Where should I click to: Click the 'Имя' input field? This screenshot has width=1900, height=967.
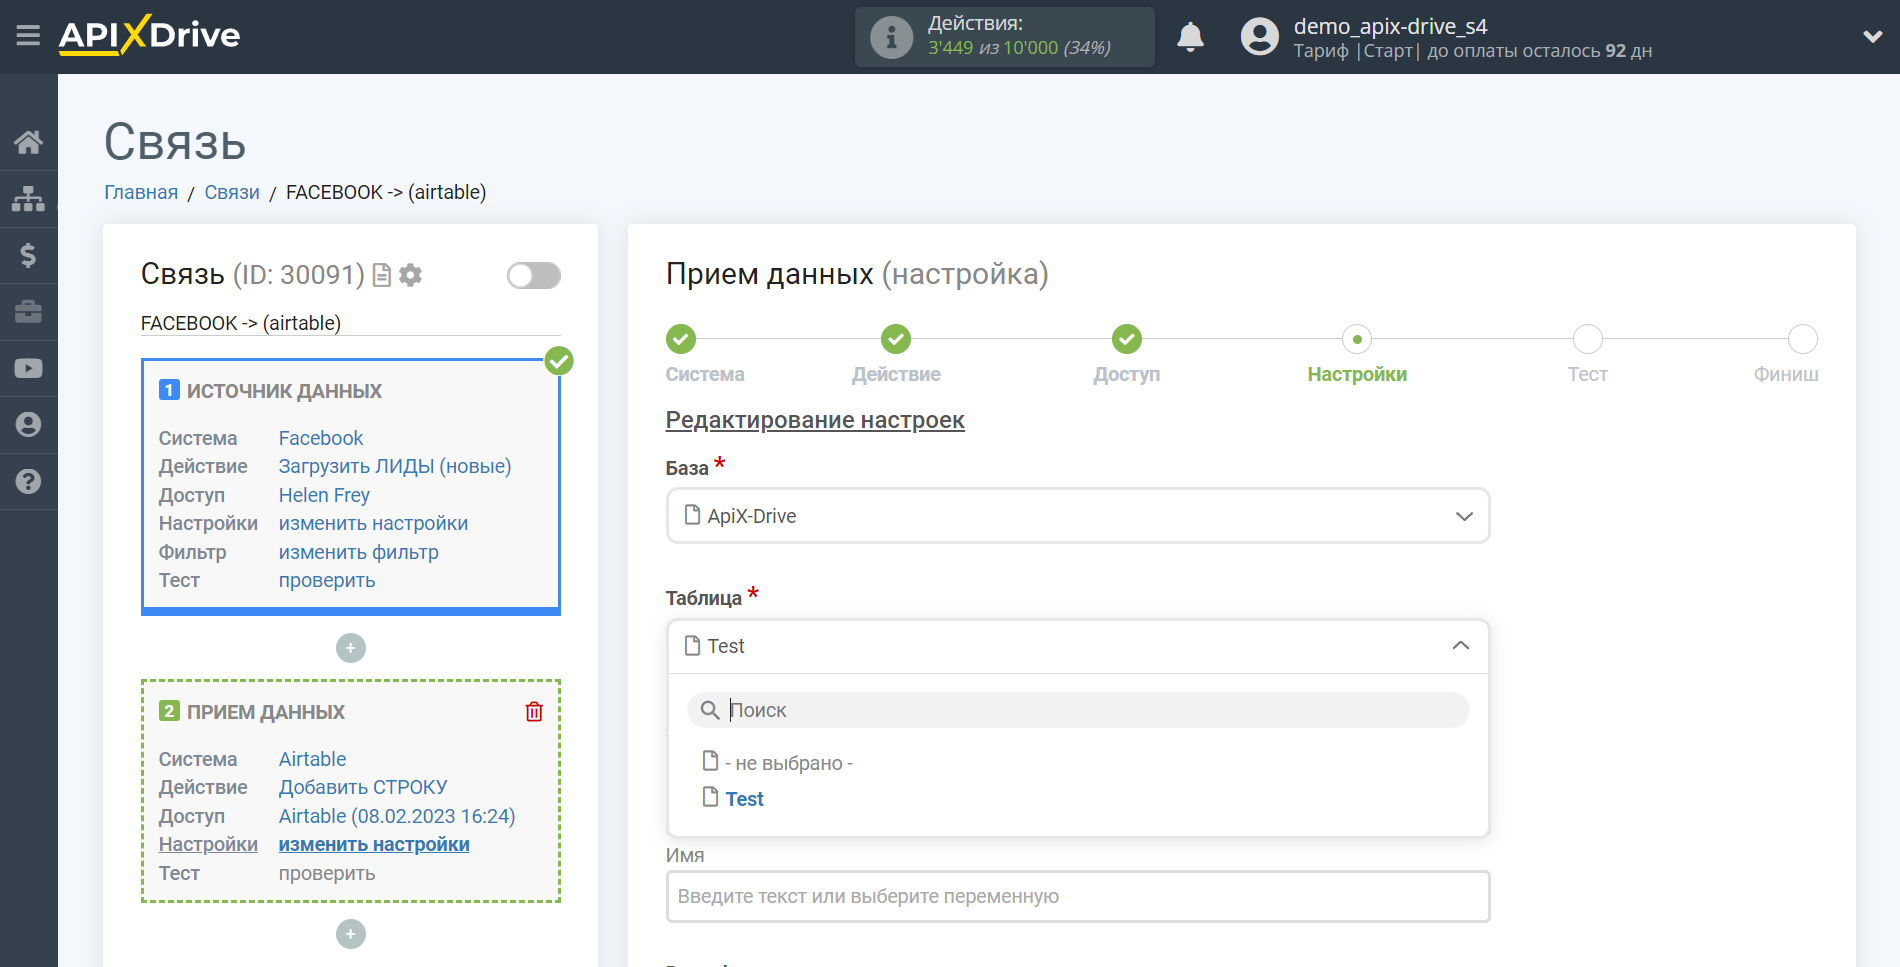[x=1078, y=896]
